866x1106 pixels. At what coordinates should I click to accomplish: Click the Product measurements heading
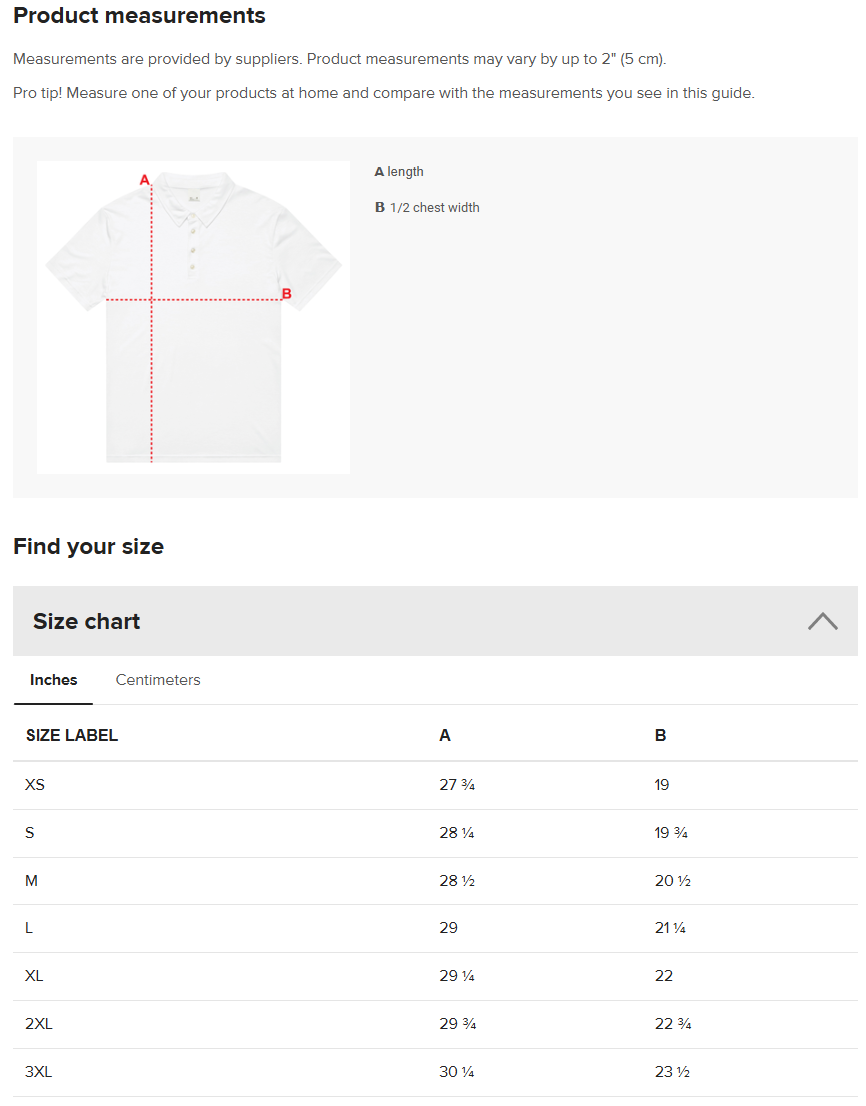point(139,16)
